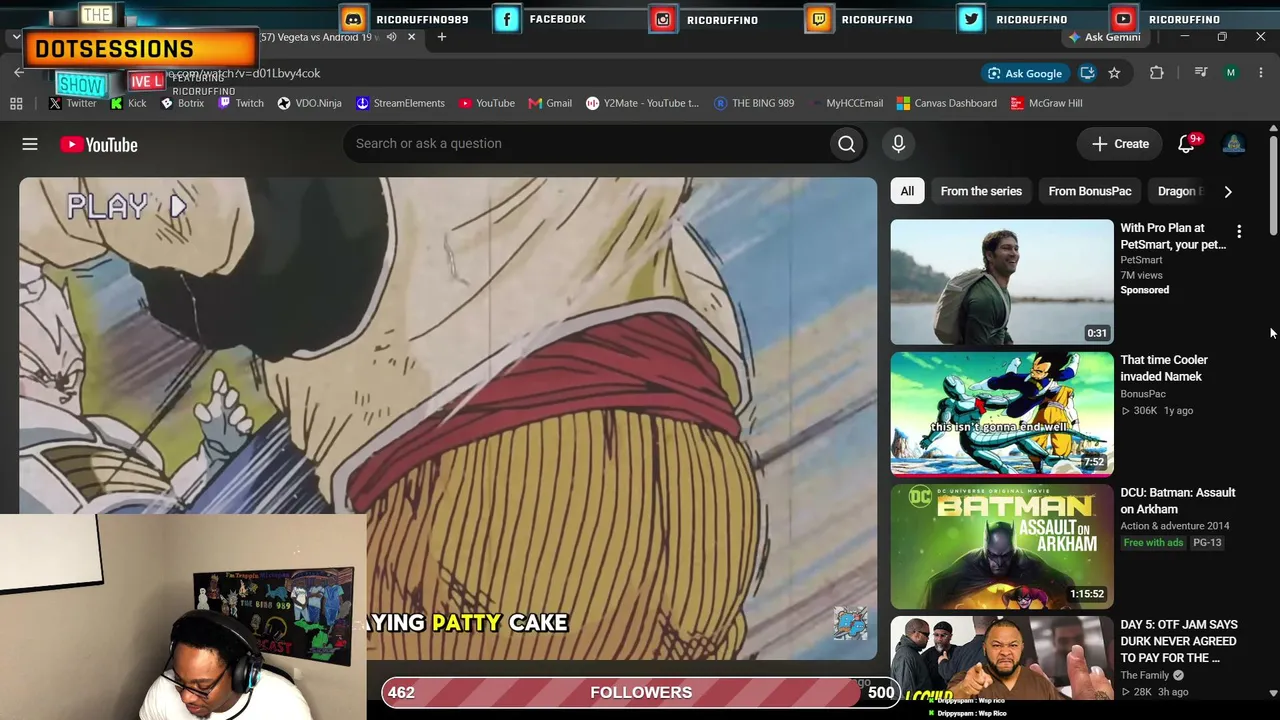Screen dimensions: 1280x720
Task: Open Chrome media controls icon
Action: (x=1201, y=73)
